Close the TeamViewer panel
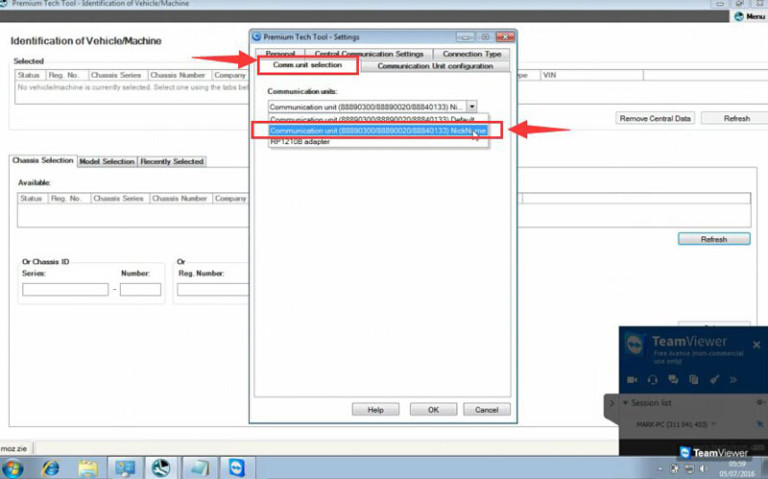 point(756,344)
